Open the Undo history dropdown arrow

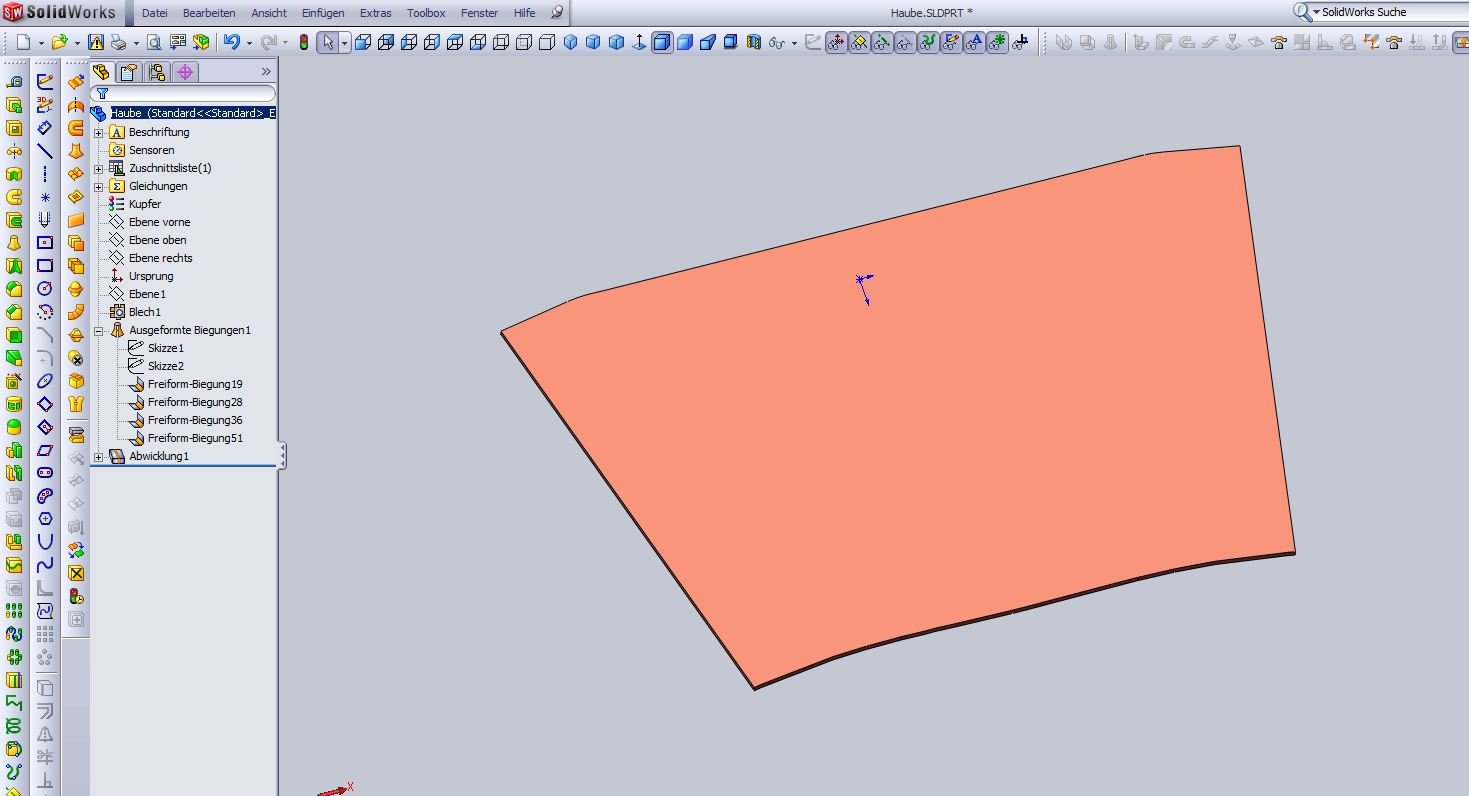(x=249, y=44)
